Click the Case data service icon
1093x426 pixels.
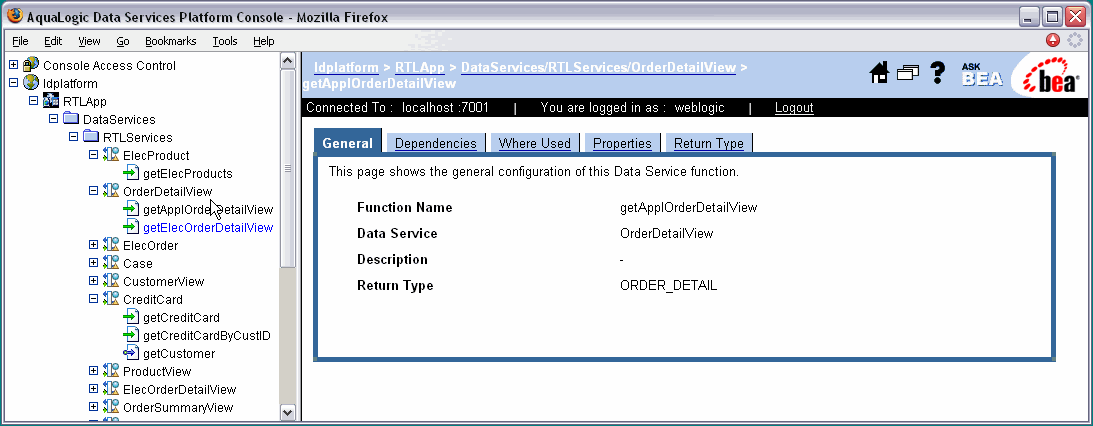tap(111, 263)
